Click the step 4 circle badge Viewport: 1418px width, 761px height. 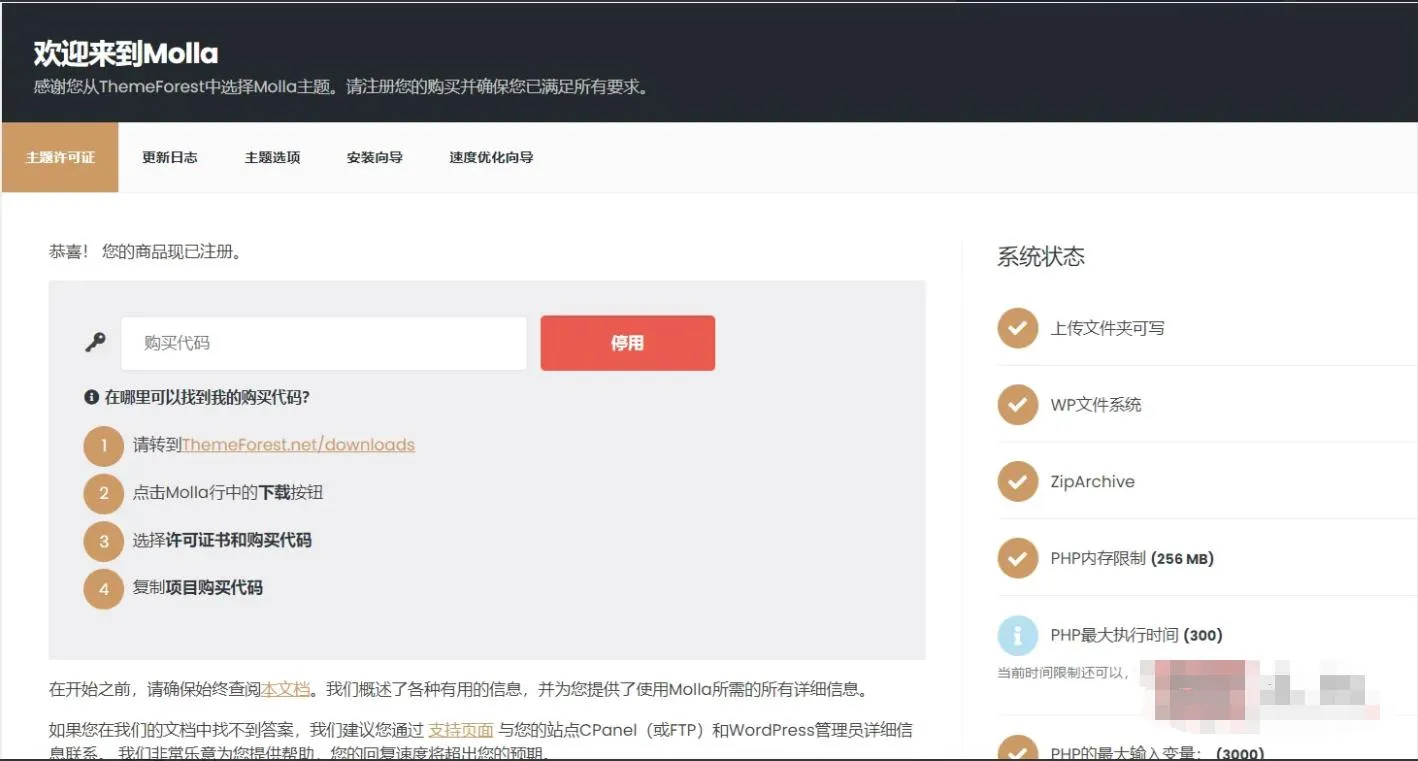click(103, 589)
